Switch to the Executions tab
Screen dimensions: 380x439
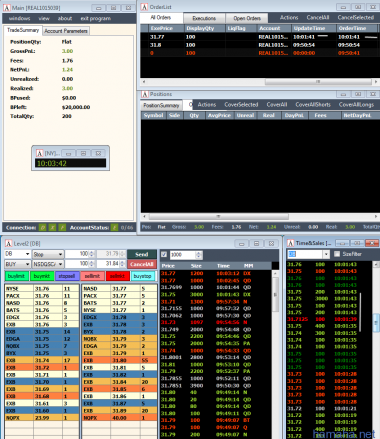click(204, 18)
